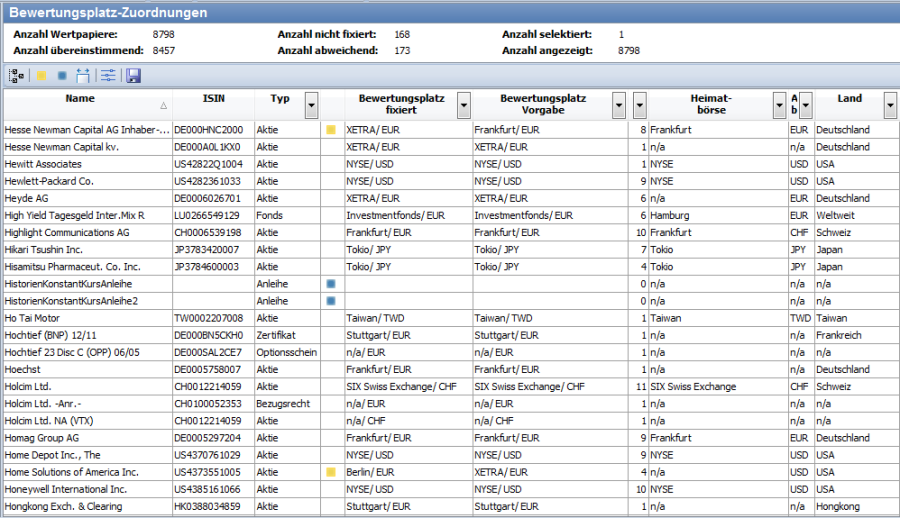The width and height of the screenshot is (900, 518).
Task: Expand the Bewertungsplatz Vorgabe filter dropdown
Action: [x=619, y=105]
